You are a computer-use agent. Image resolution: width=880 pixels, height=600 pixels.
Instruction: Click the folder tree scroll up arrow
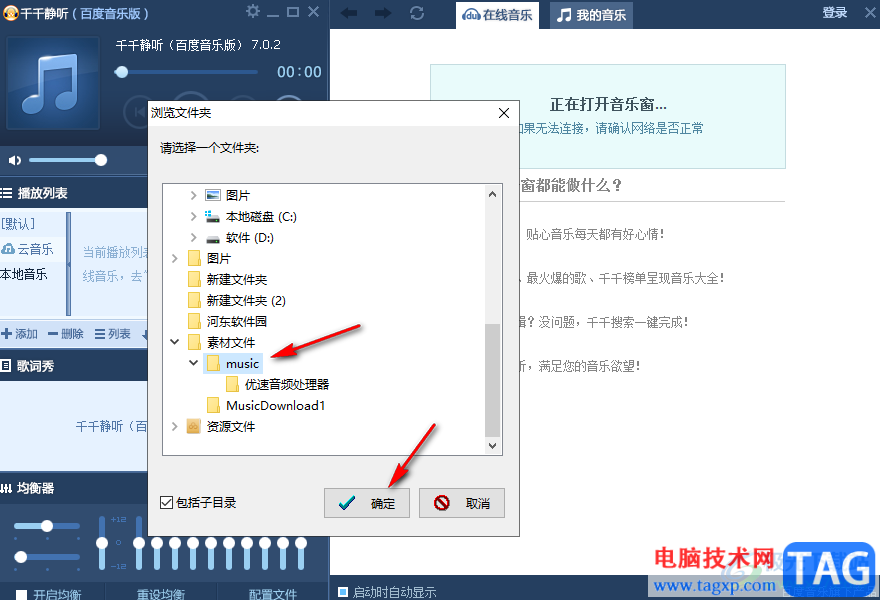click(492, 194)
